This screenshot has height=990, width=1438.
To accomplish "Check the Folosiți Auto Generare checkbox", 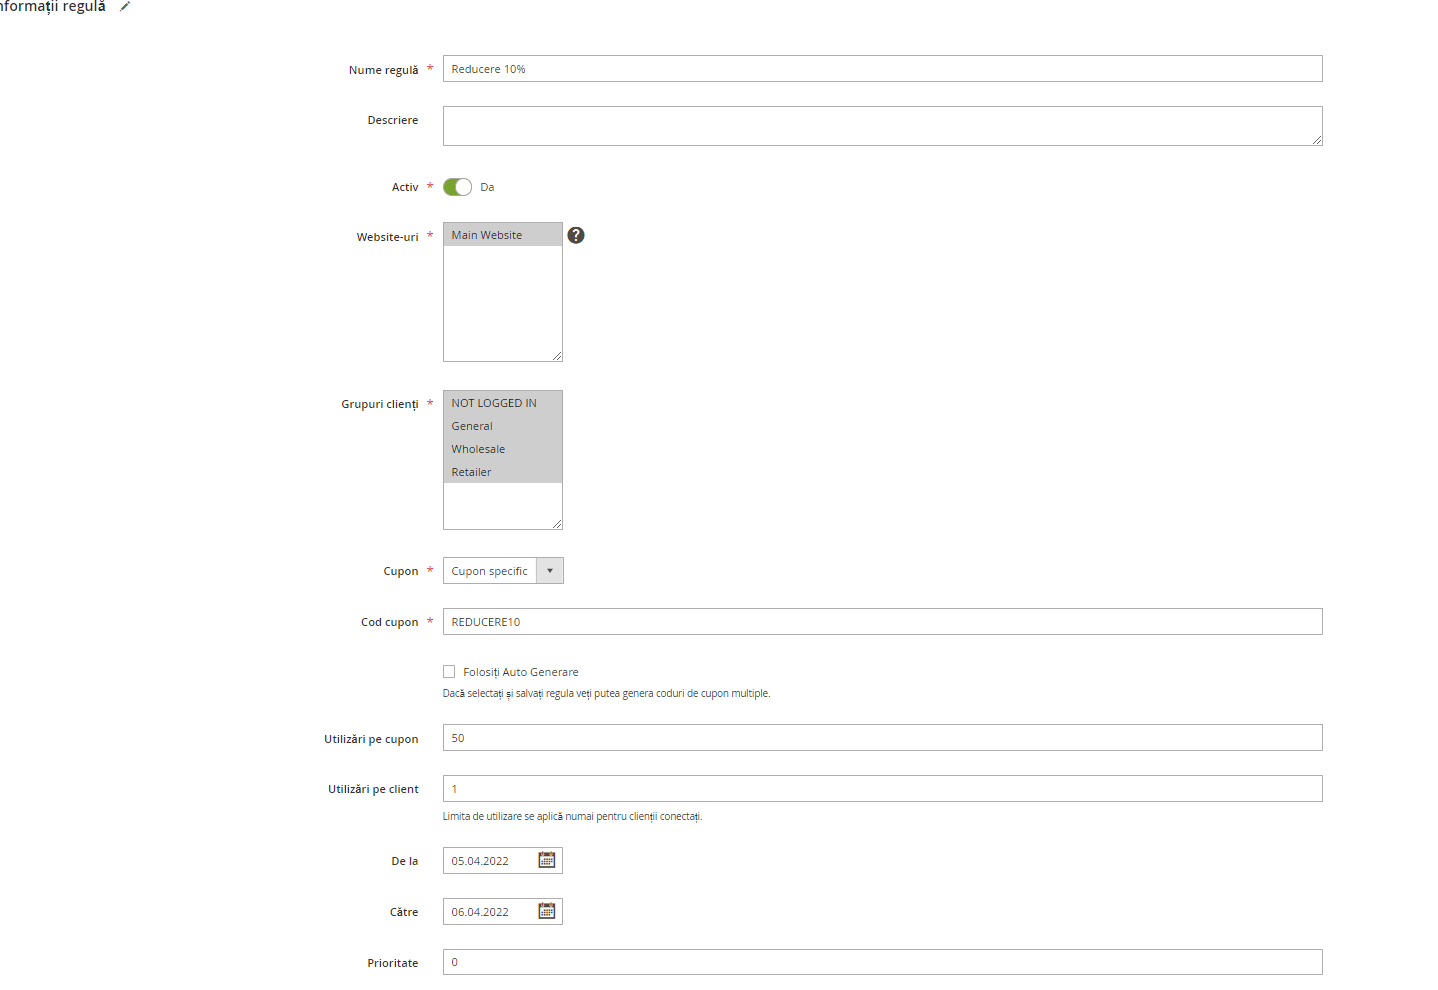I will (449, 672).
